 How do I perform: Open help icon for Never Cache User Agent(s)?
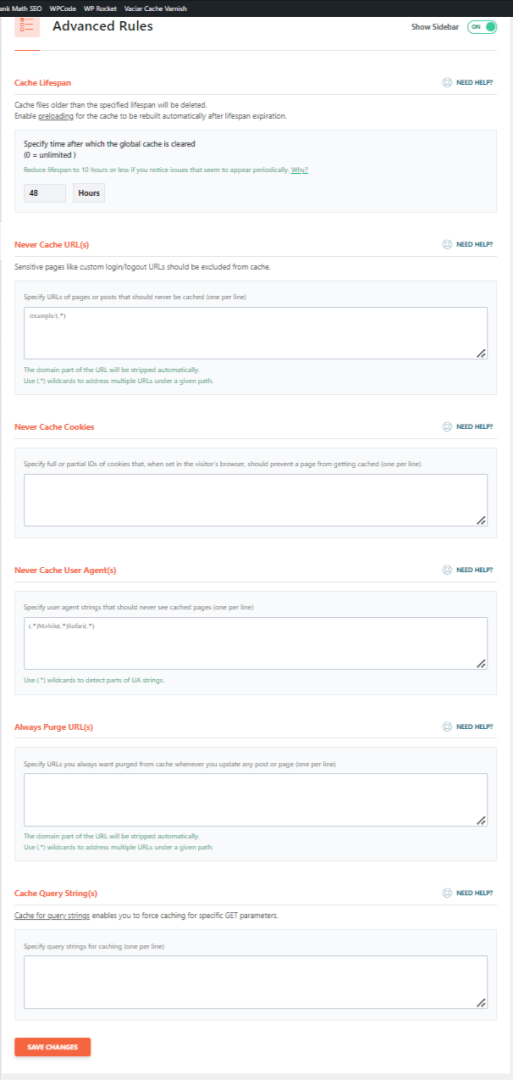coord(446,570)
